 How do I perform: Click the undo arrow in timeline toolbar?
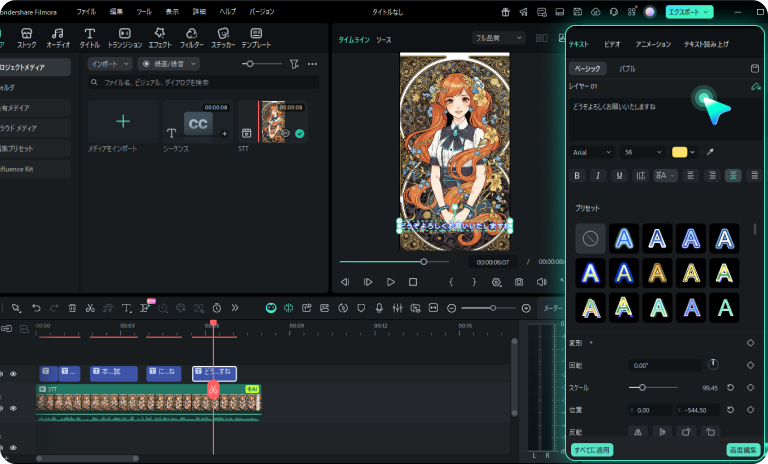tap(36, 308)
